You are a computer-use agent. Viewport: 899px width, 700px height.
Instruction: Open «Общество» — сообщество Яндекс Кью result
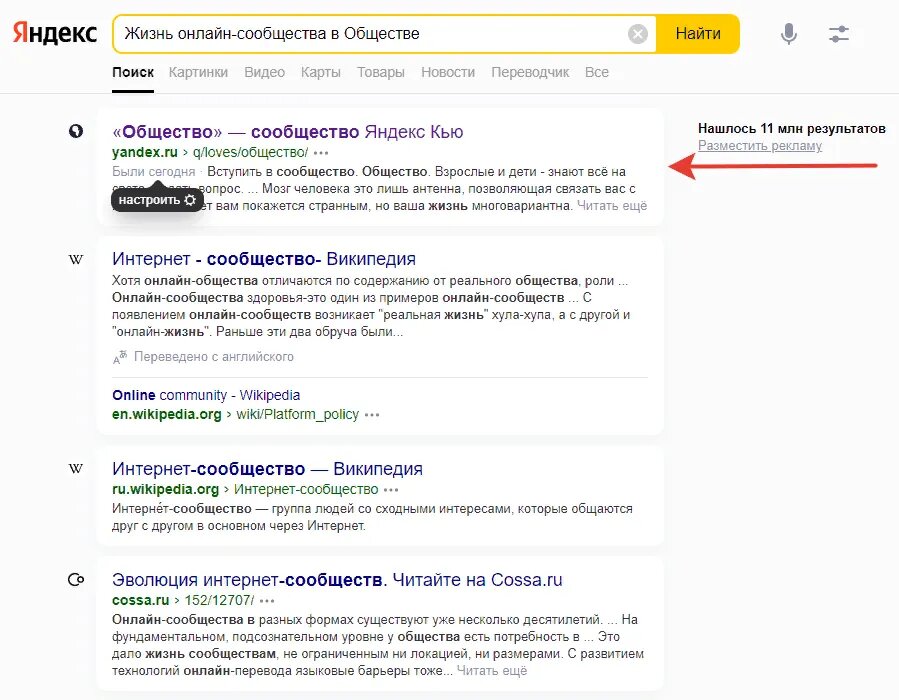pyautogui.click(x=288, y=132)
